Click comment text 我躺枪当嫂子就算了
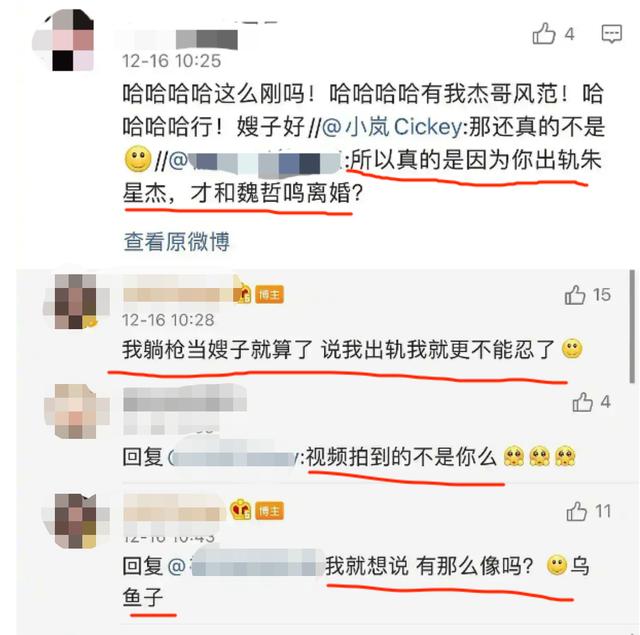 [x=217, y=350]
